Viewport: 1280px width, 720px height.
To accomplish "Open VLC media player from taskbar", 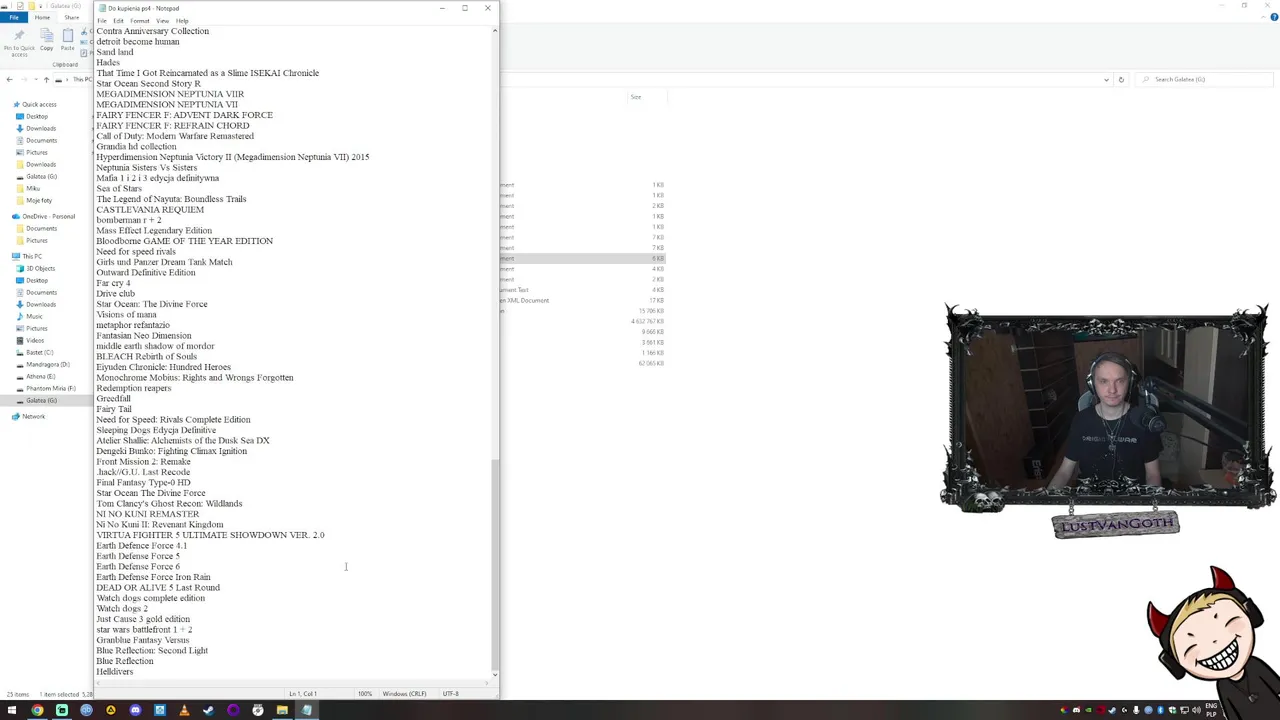I will (184, 710).
